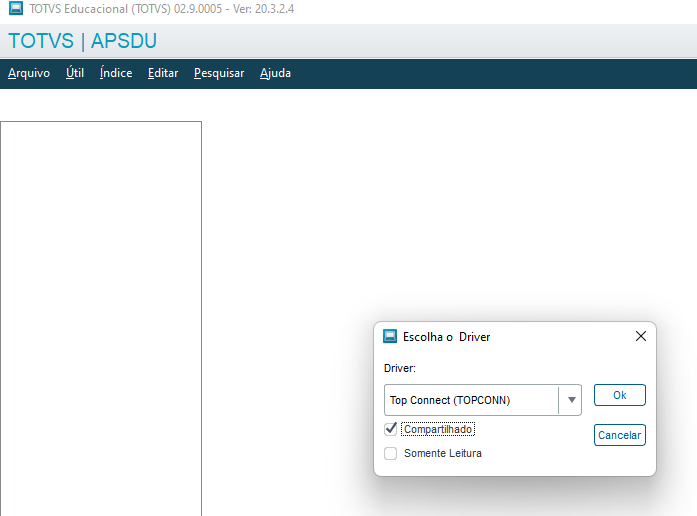Open the Pesquisar menu
This screenshot has width=697, height=516.
tap(219, 73)
